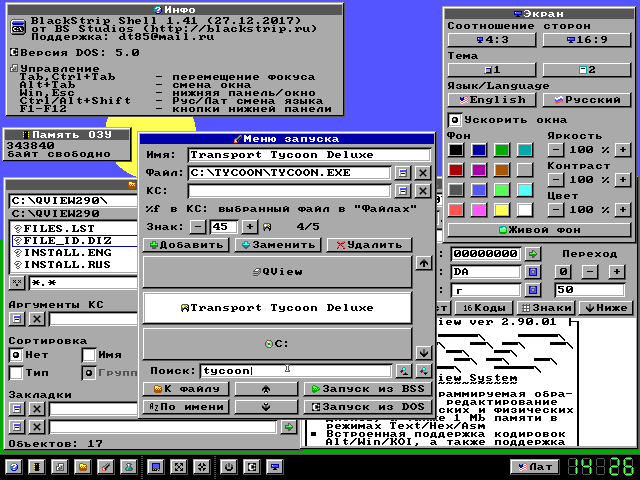Image resolution: width=640 pixels, height=480 pixels.
Task: Click Добавить button
Action: (x=186, y=245)
